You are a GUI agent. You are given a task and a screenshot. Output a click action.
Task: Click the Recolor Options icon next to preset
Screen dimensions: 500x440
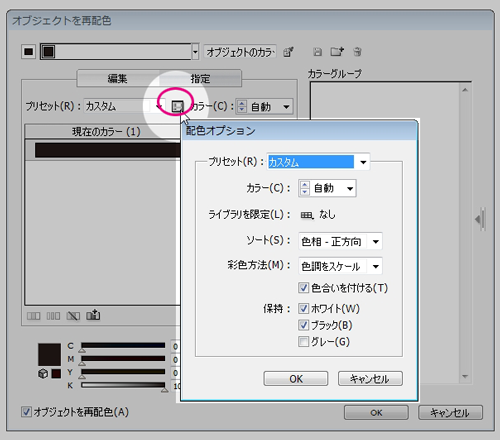[177, 106]
